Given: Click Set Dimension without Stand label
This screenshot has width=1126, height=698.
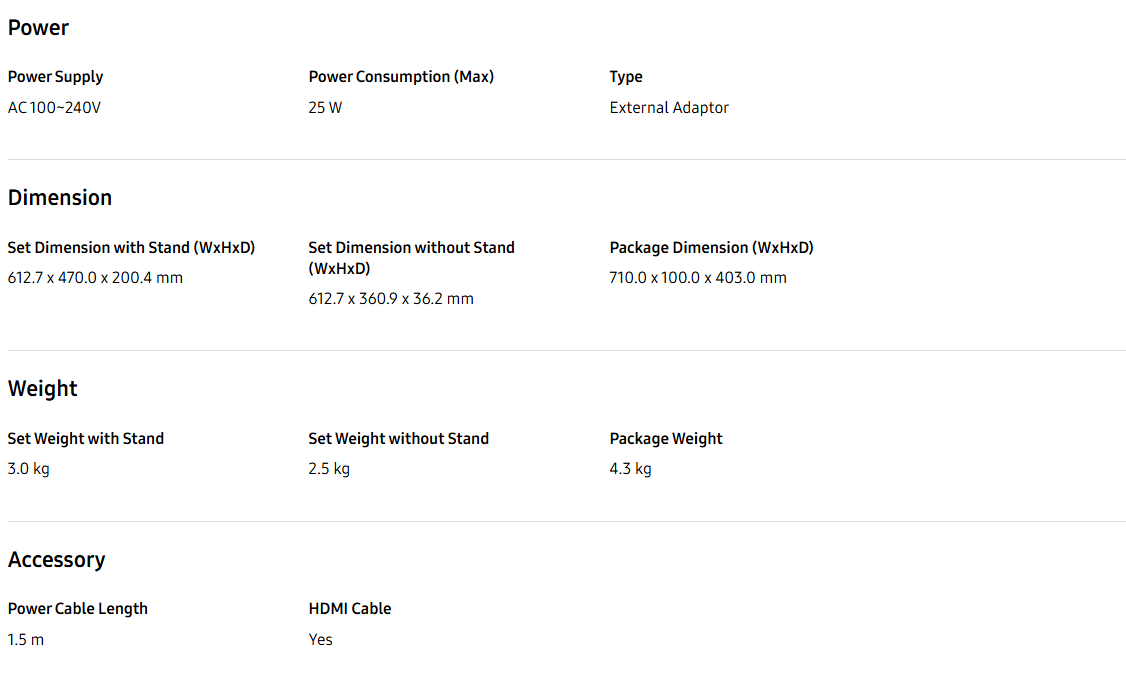Looking at the screenshot, I should pos(411,258).
